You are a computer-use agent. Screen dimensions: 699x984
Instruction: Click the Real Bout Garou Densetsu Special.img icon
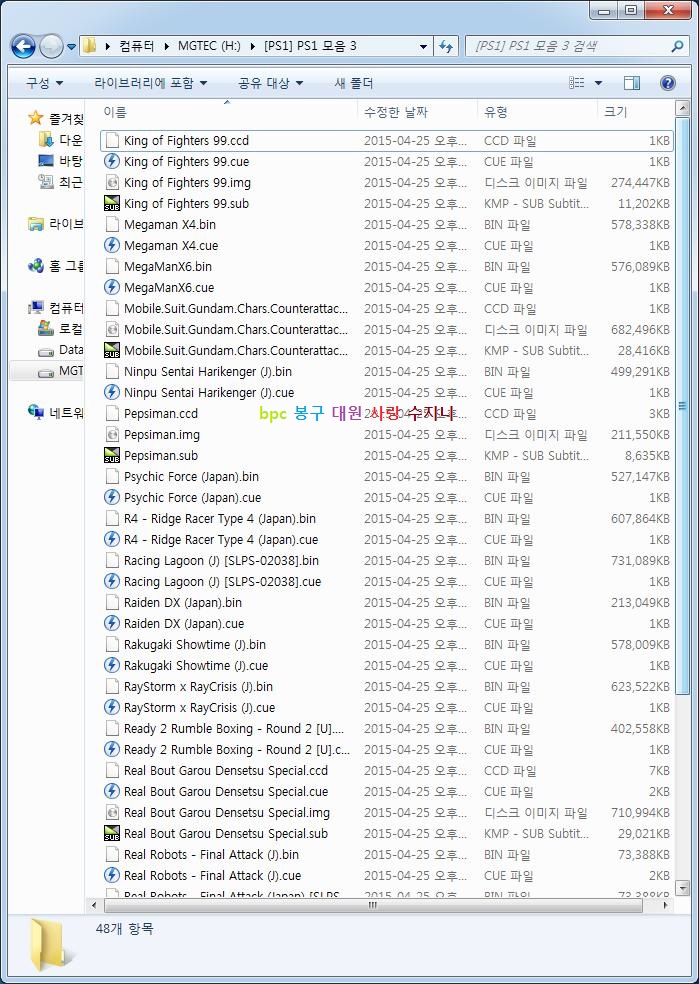coord(112,812)
